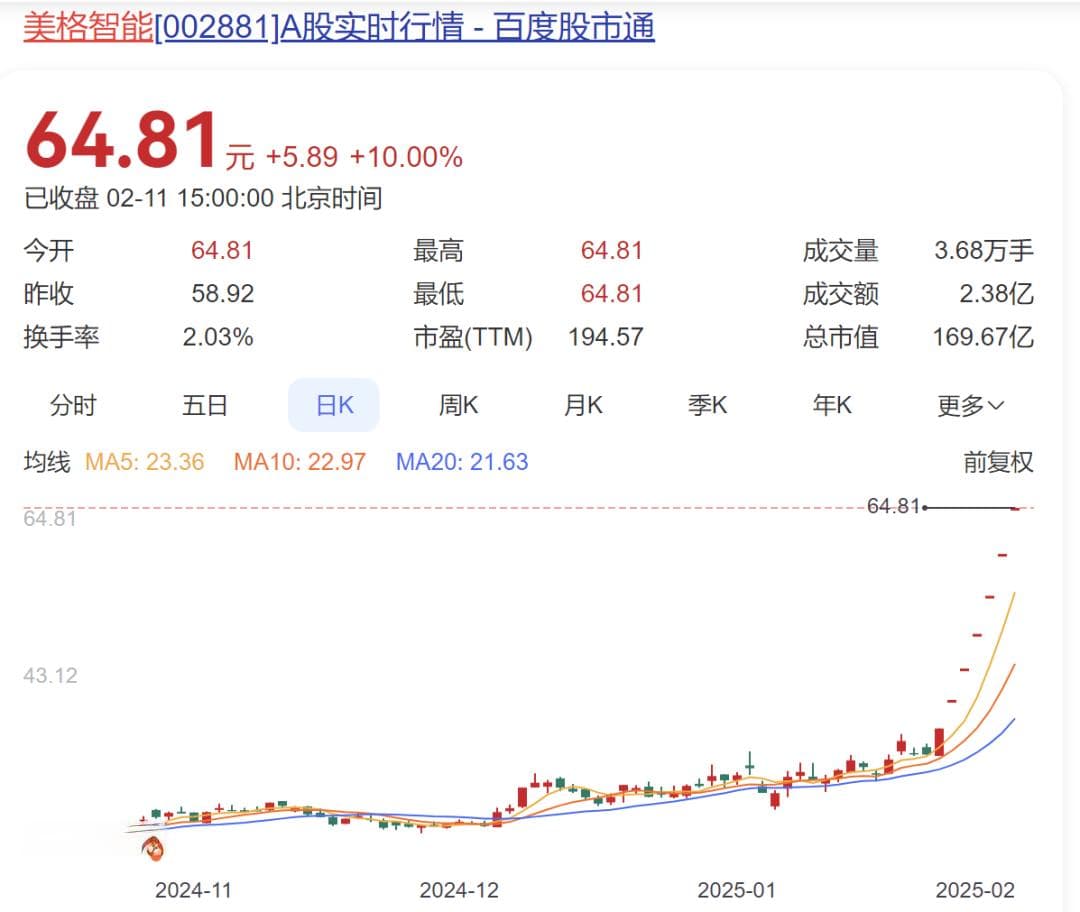Viewport: 1080px width, 912px height.
Task: Click the 64.81 high-price callout on the chart
Action: click(x=893, y=506)
